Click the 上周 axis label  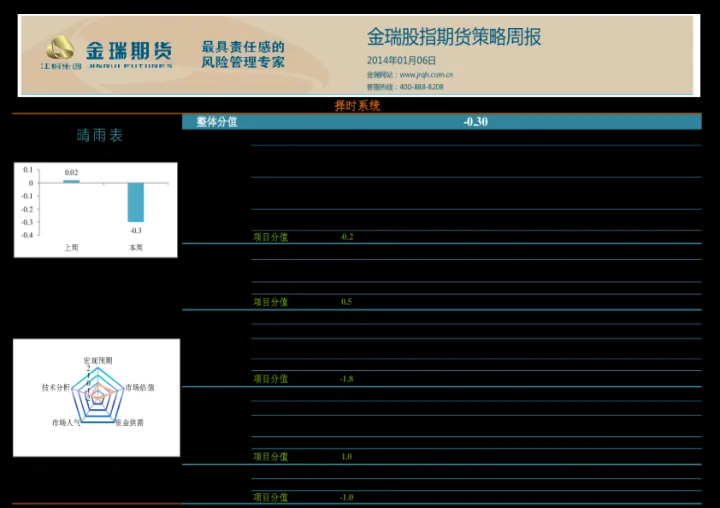(x=71, y=248)
